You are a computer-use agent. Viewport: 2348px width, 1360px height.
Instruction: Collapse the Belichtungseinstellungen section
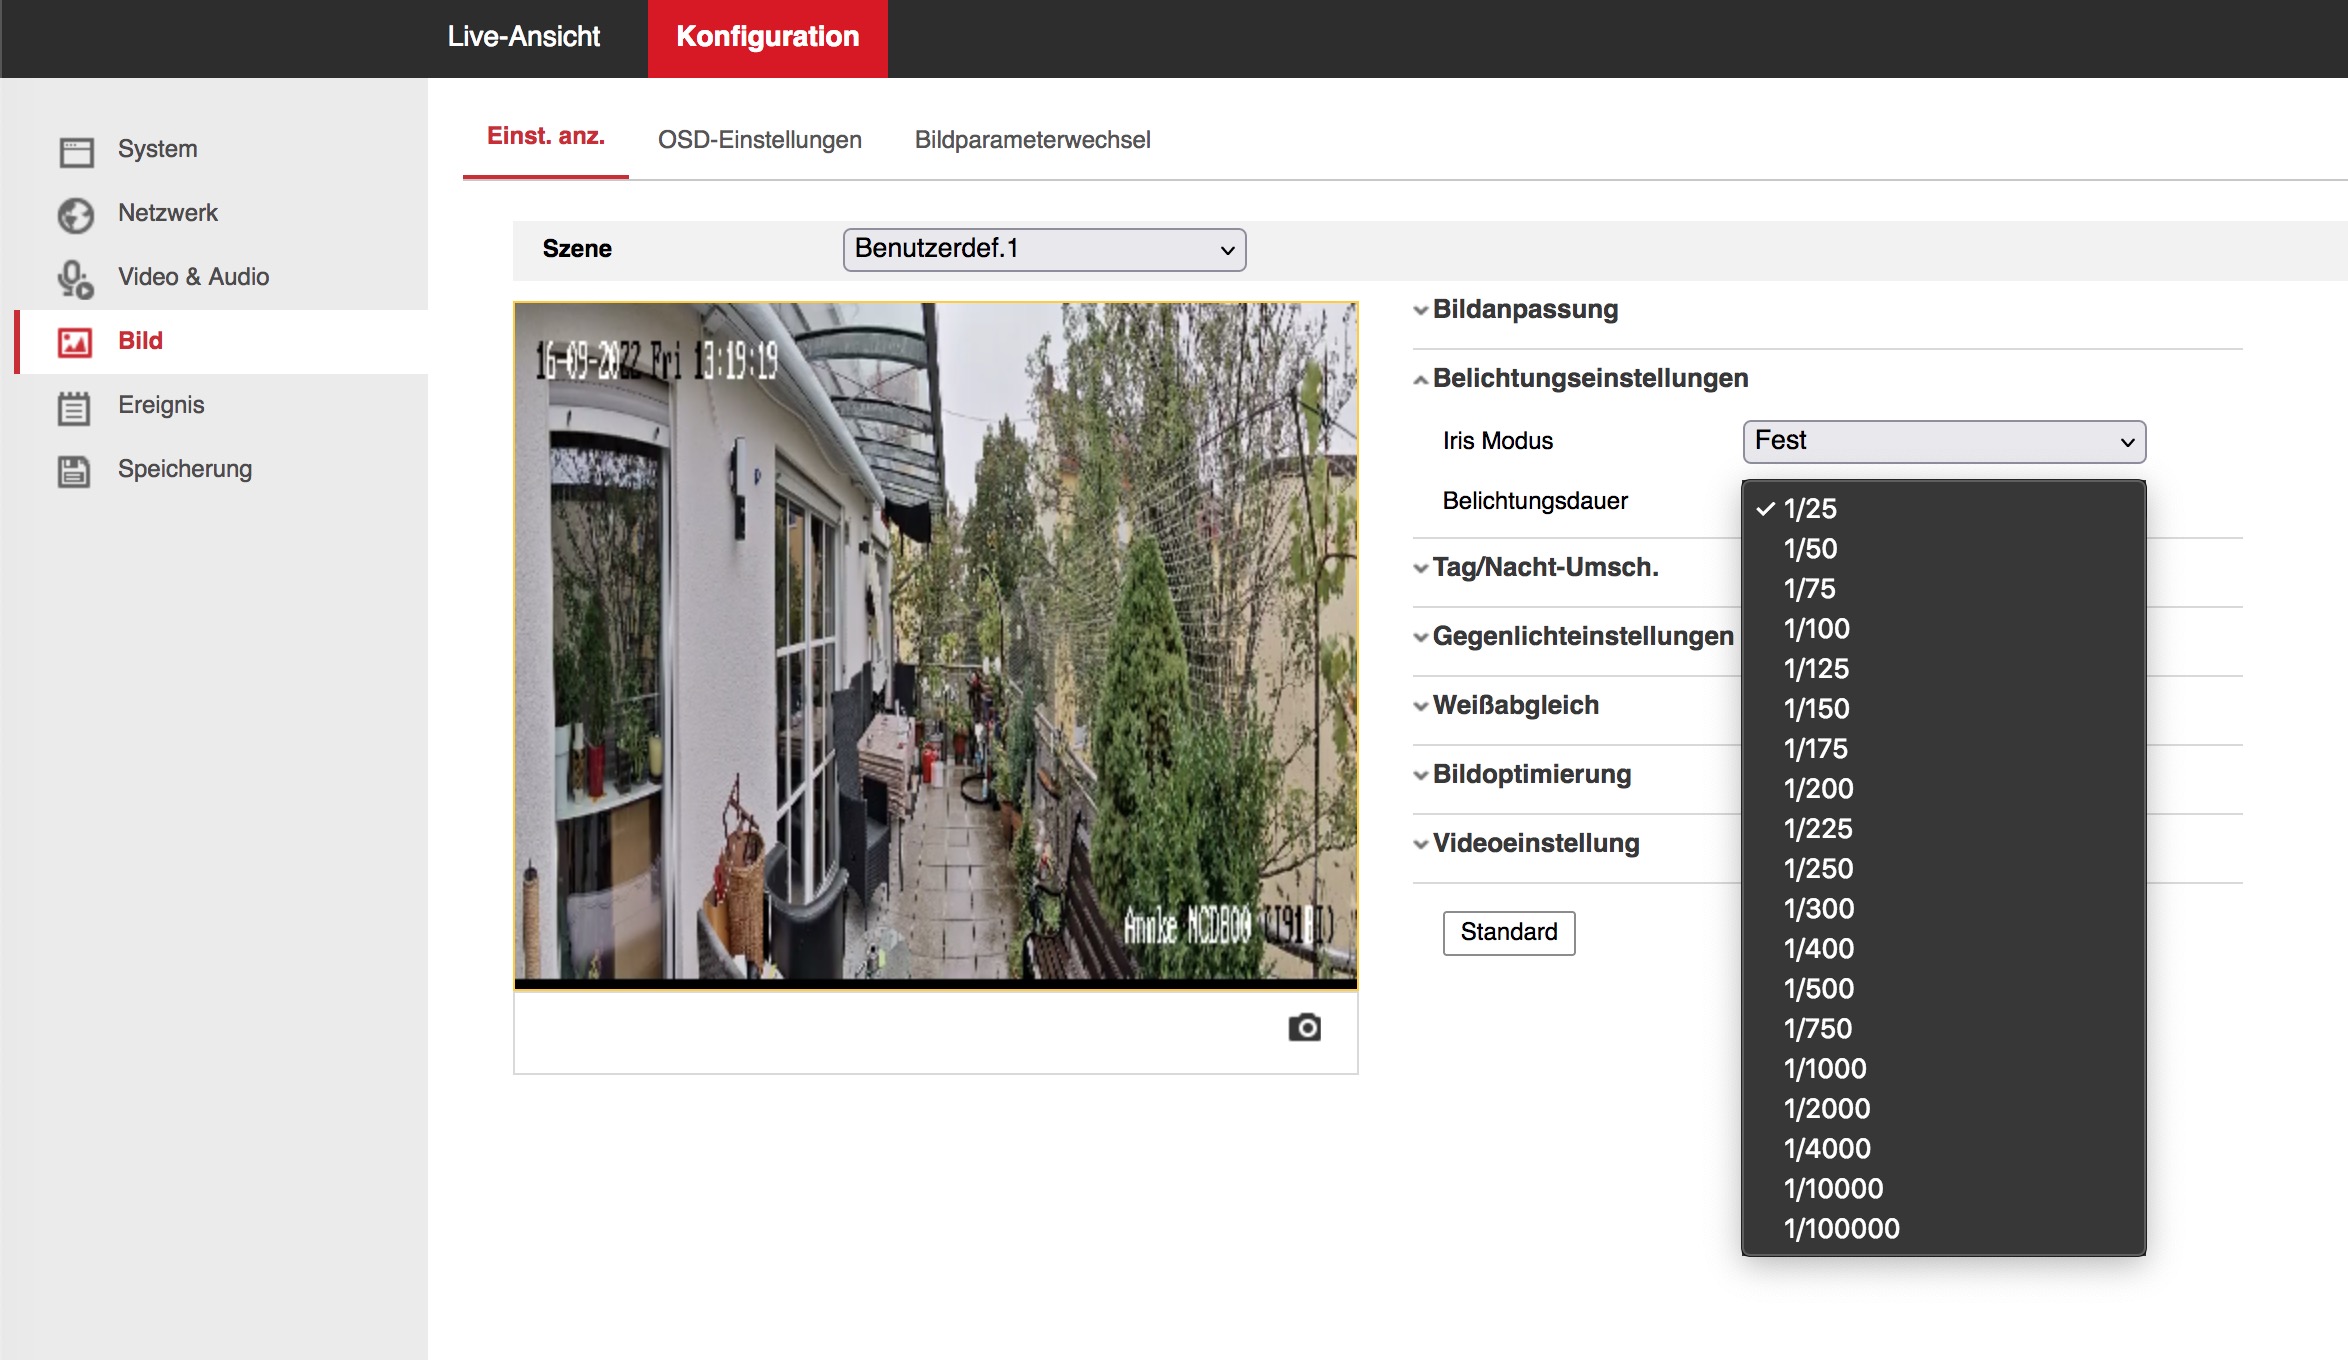click(x=1589, y=379)
